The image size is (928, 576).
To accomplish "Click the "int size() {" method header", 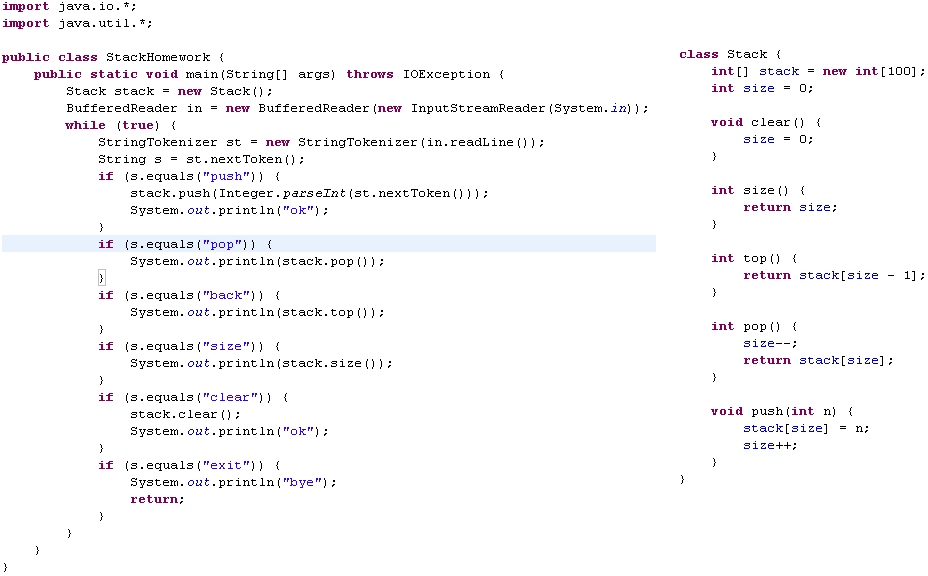I will (758, 191).
